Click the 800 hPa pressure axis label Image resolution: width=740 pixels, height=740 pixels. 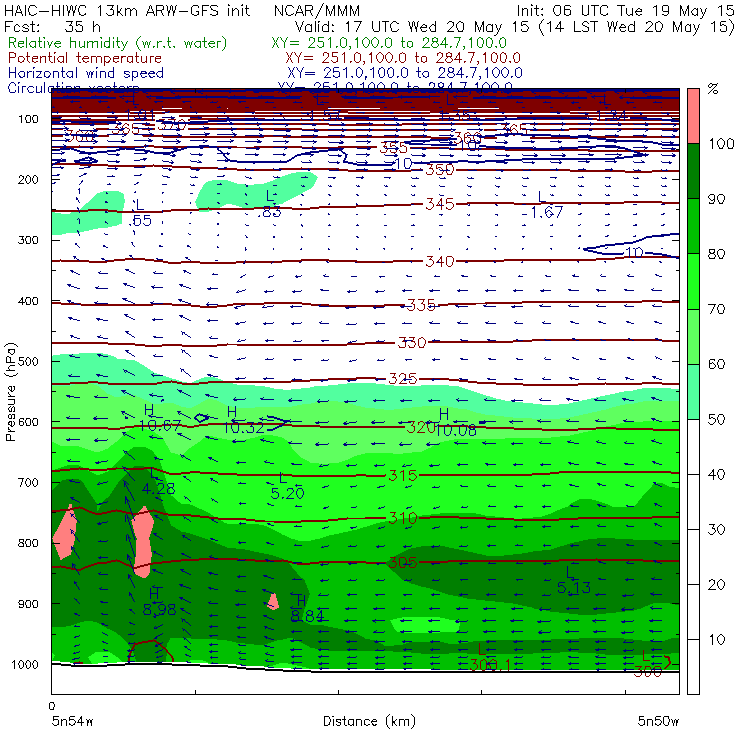tap(28, 543)
